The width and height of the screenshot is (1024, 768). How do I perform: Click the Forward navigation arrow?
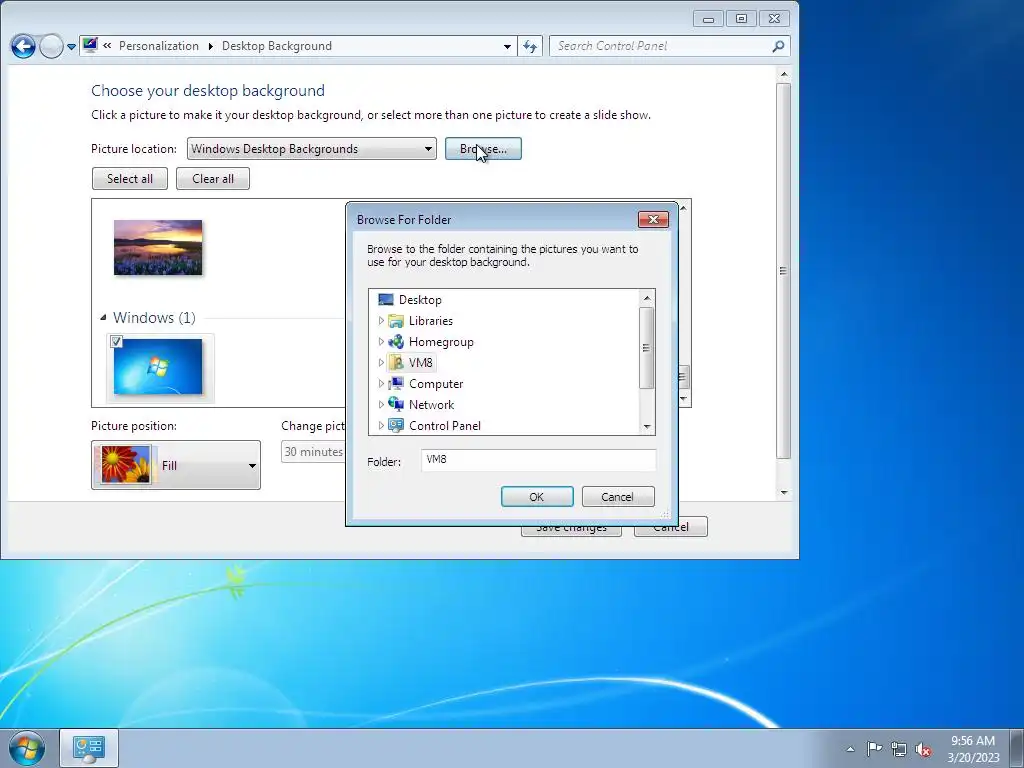(x=51, y=46)
